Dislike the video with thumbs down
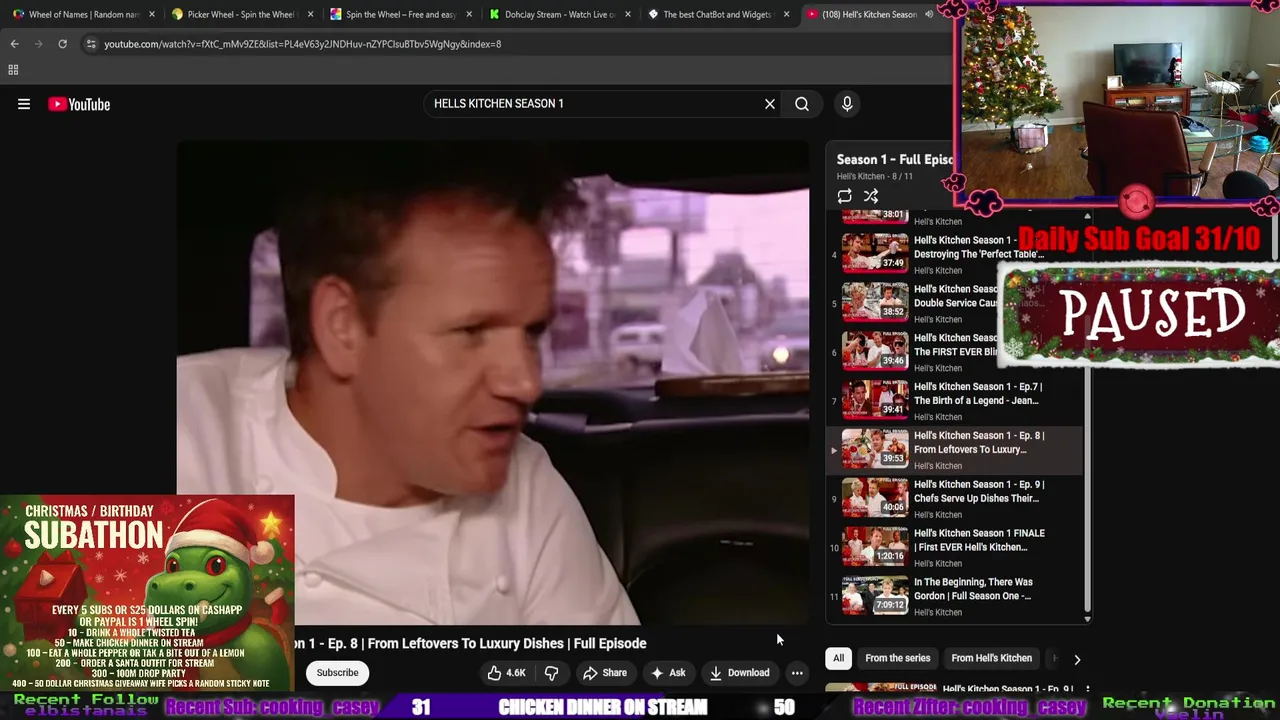Viewport: 1280px width, 720px height. tap(551, 673)
